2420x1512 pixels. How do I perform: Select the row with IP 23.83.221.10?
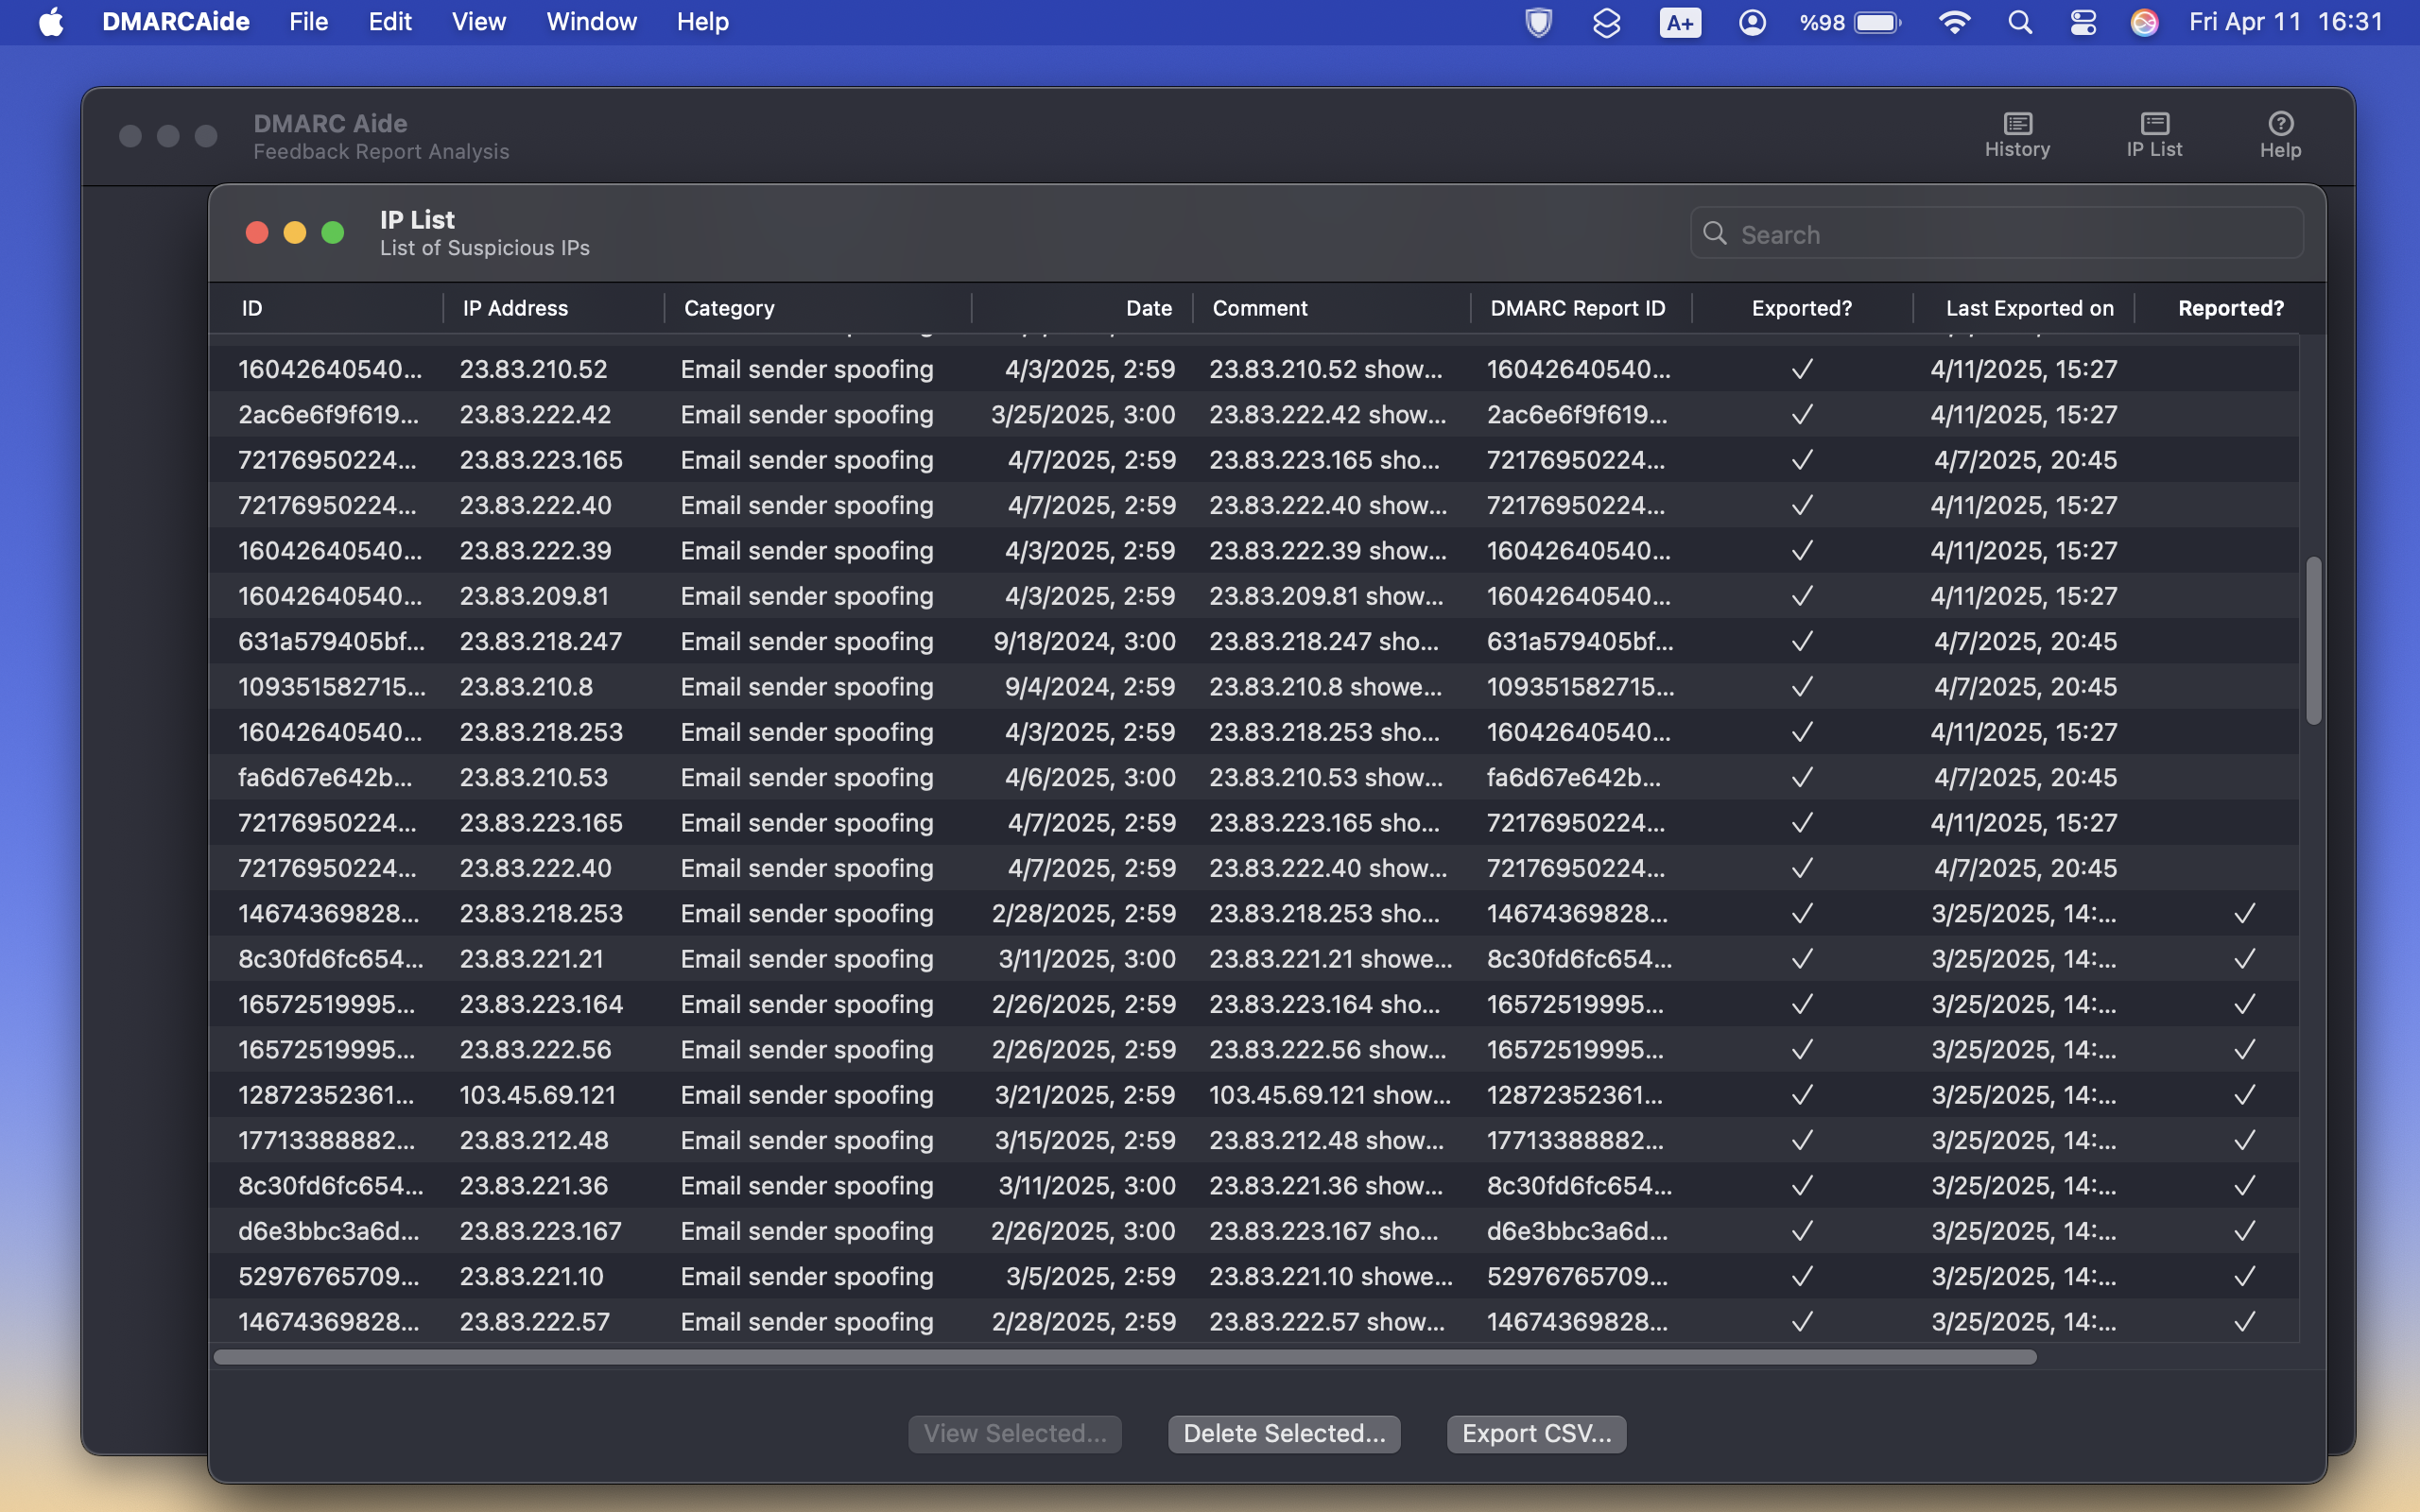click(x=1254, y=1276)
